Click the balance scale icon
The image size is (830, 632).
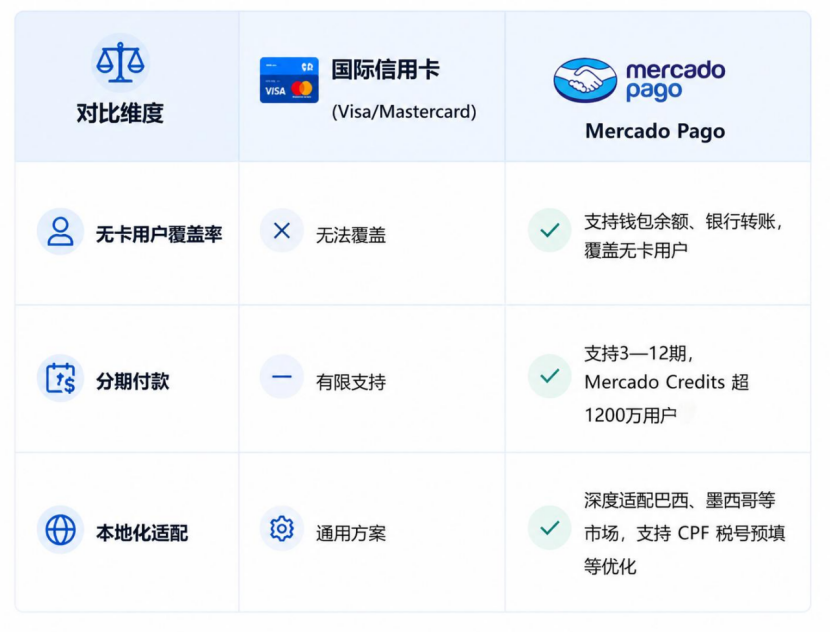120,63
